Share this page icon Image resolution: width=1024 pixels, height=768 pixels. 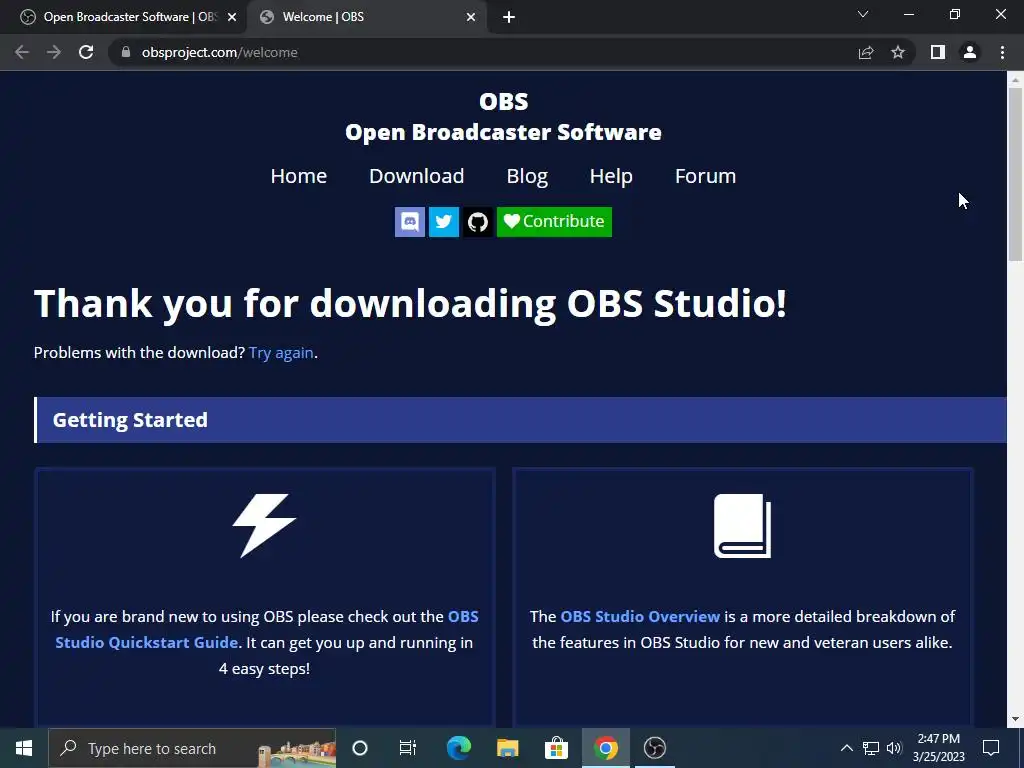pyautogui.click(x=866, y=52)
